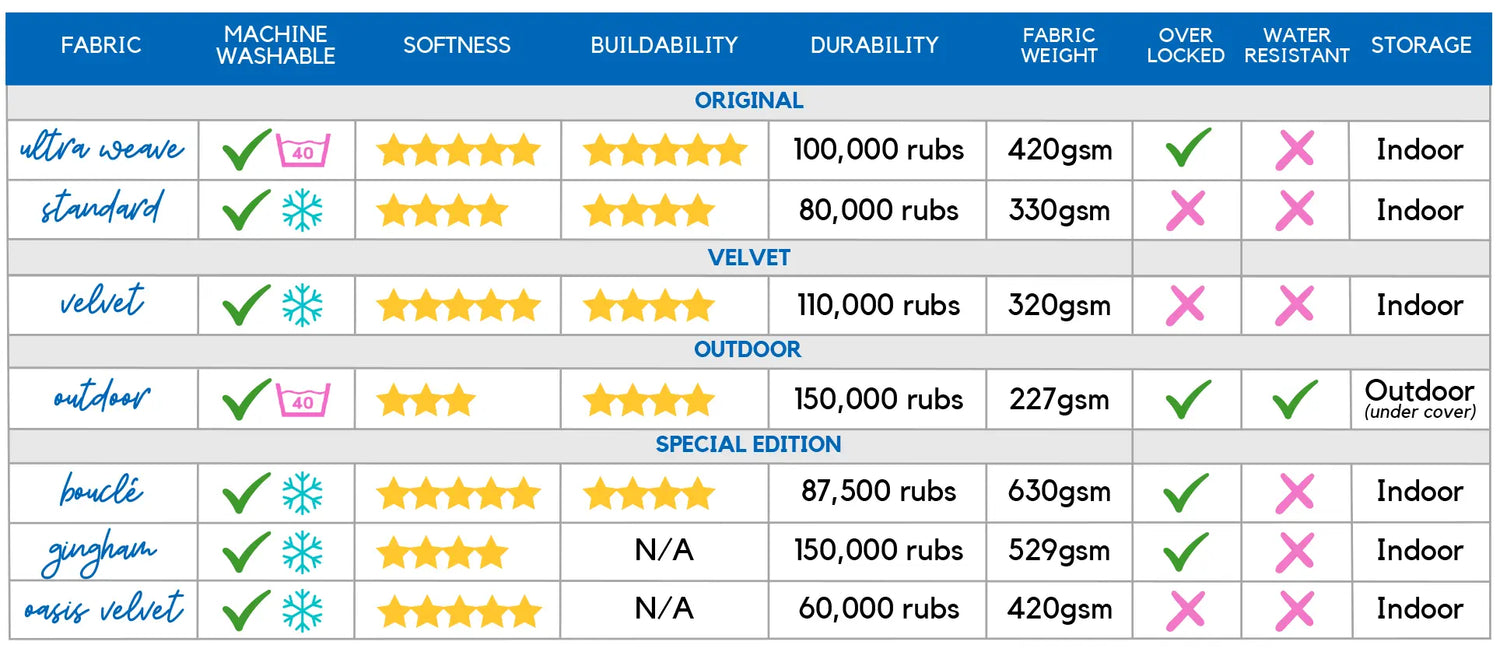The width and height of the screenshot is (1500, 659).
Task: Click the pink cross under Water Resistant for ultra weave
Action: click(1295, 149)
